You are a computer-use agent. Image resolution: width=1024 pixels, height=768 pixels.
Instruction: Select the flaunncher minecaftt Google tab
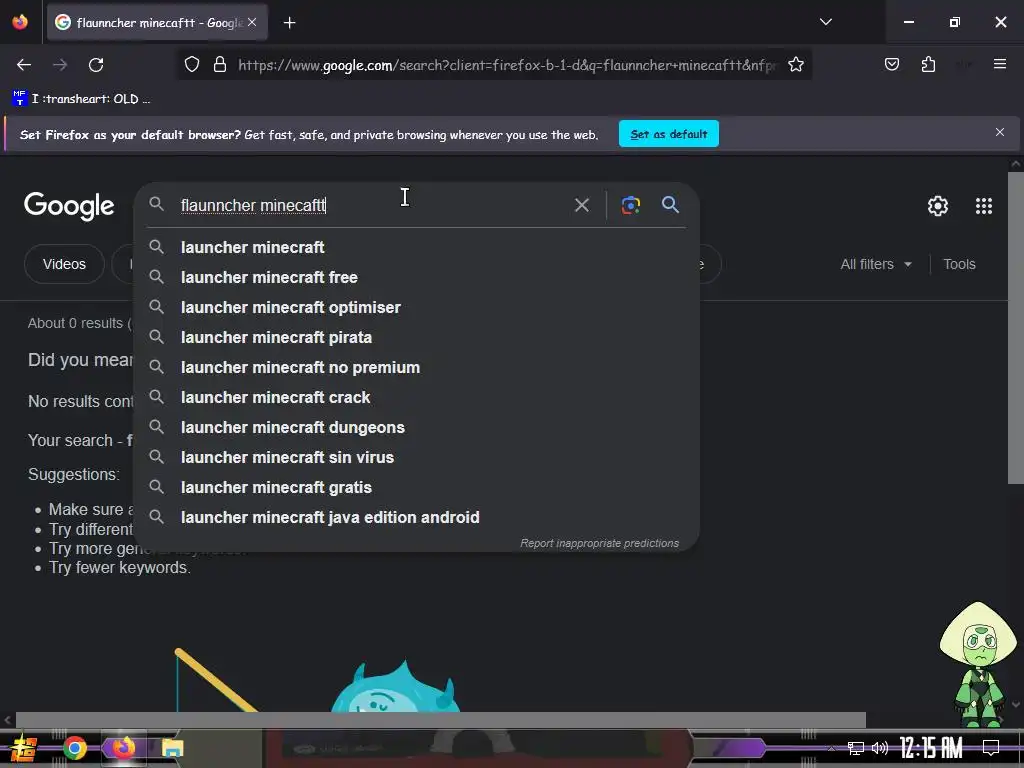[156, 23]
